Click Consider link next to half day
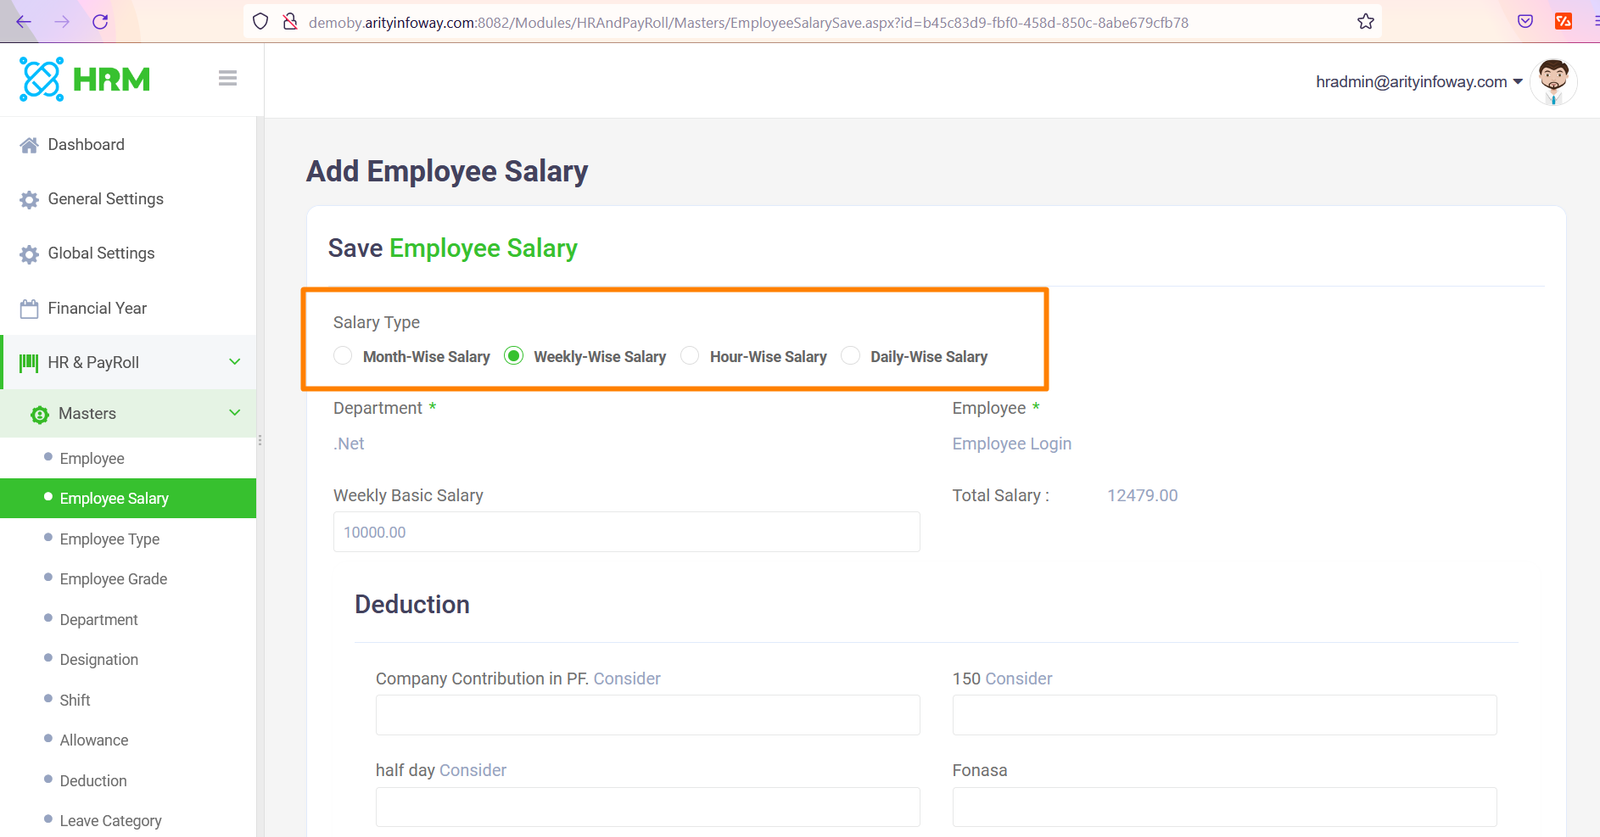 coord(473,770)
